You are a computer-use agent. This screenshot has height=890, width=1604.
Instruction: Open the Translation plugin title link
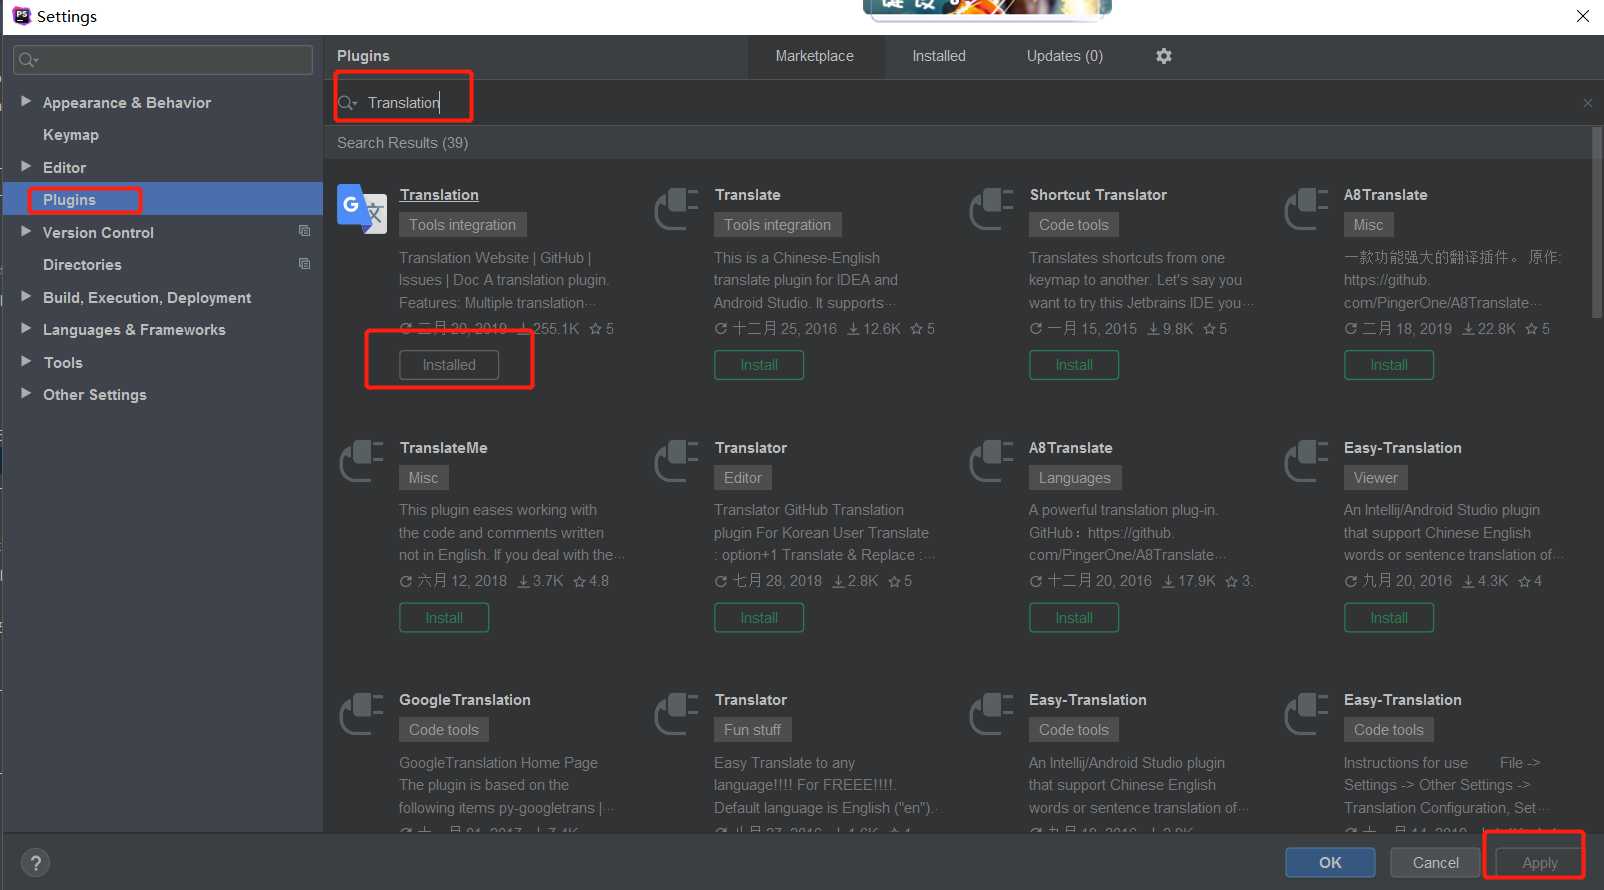439,195
